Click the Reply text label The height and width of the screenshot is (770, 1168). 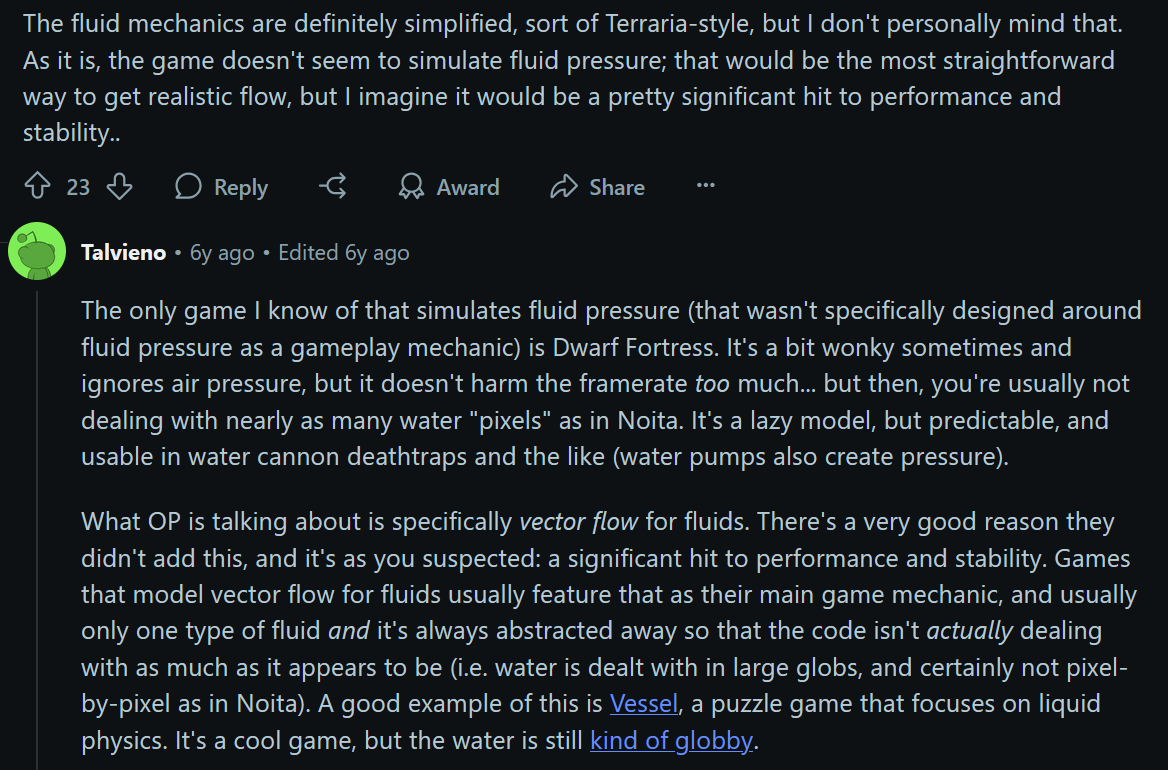click(x=241, y=187)
